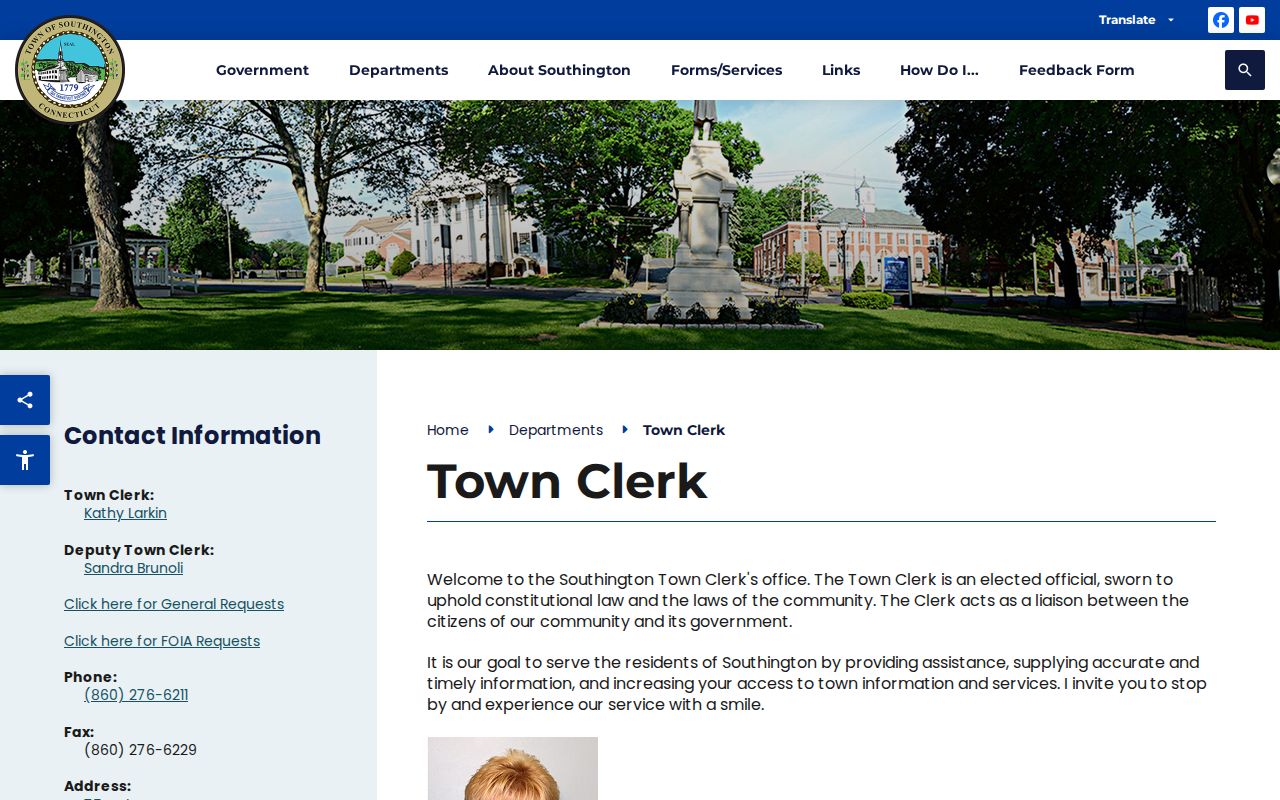Click the Contact Information heading
The image size is (1280, 800).
point(192,435)
